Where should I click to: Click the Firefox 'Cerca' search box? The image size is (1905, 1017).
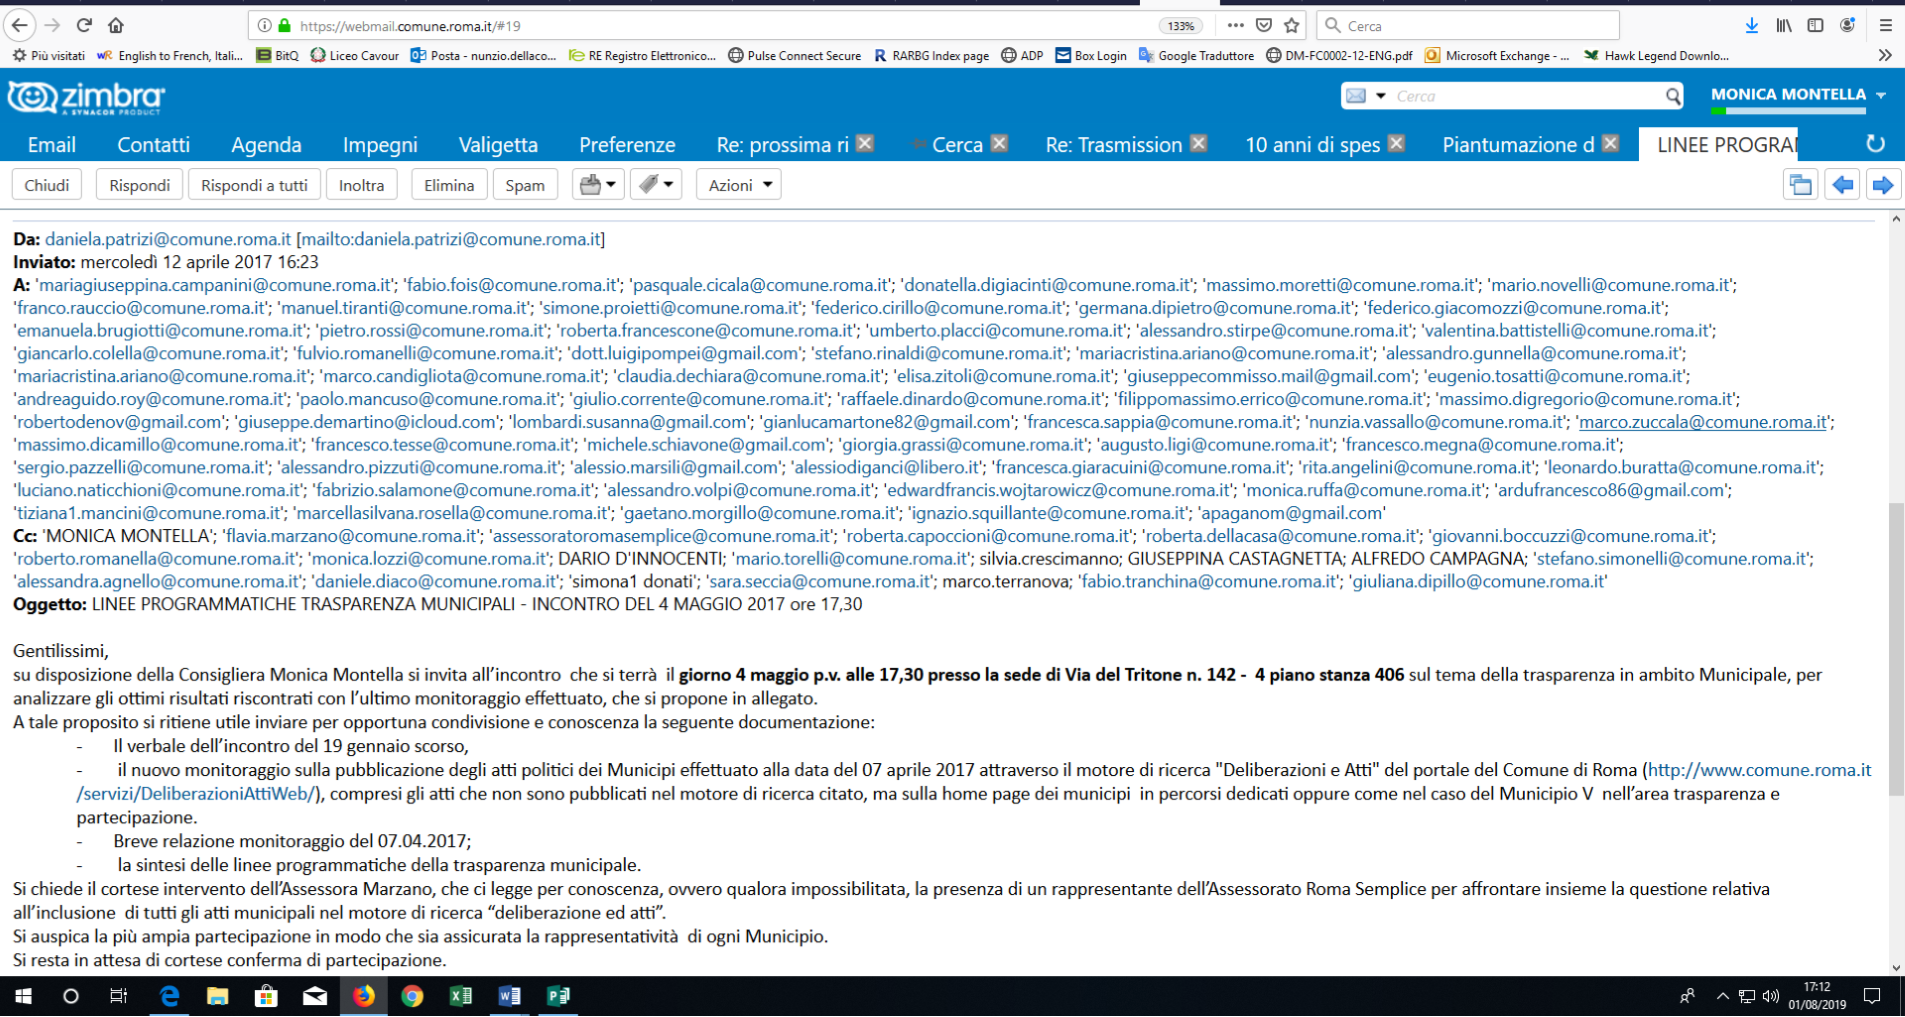(1467, 26)
